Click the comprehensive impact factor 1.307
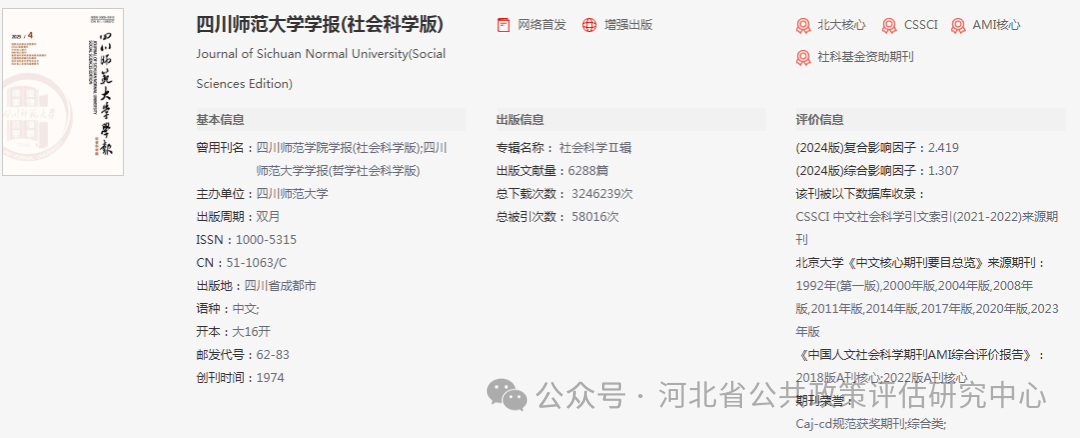1080x438 pixels. pos(944,171)
